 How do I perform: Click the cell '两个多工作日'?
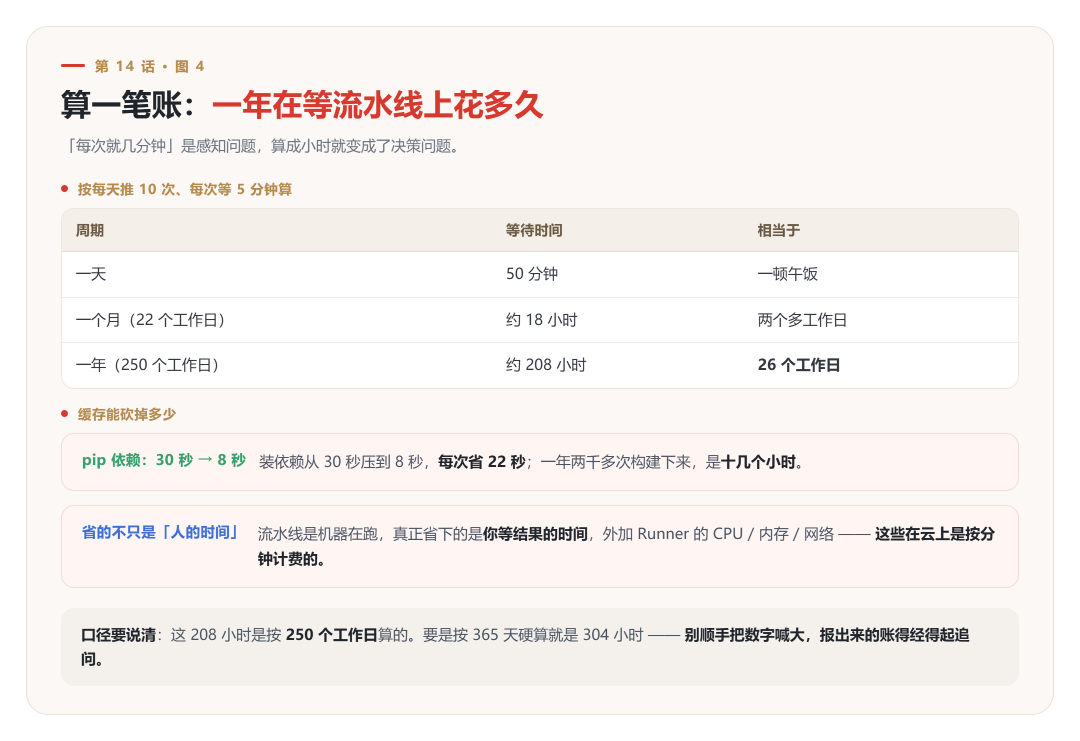tap(802, 320)
